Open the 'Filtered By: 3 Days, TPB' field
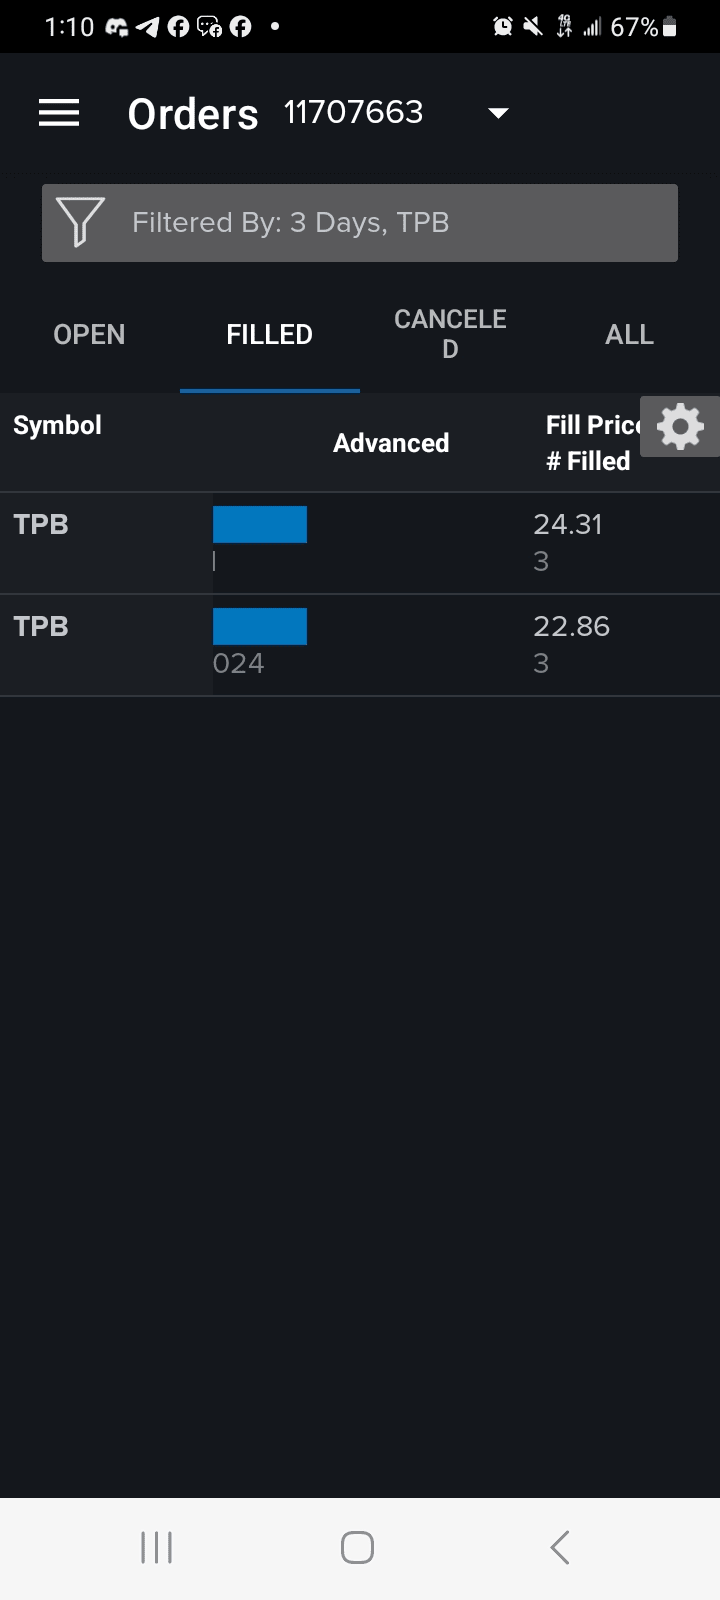Image resolution: width=720 pixels, height=1600 pixels. click(x=360, y=223)
